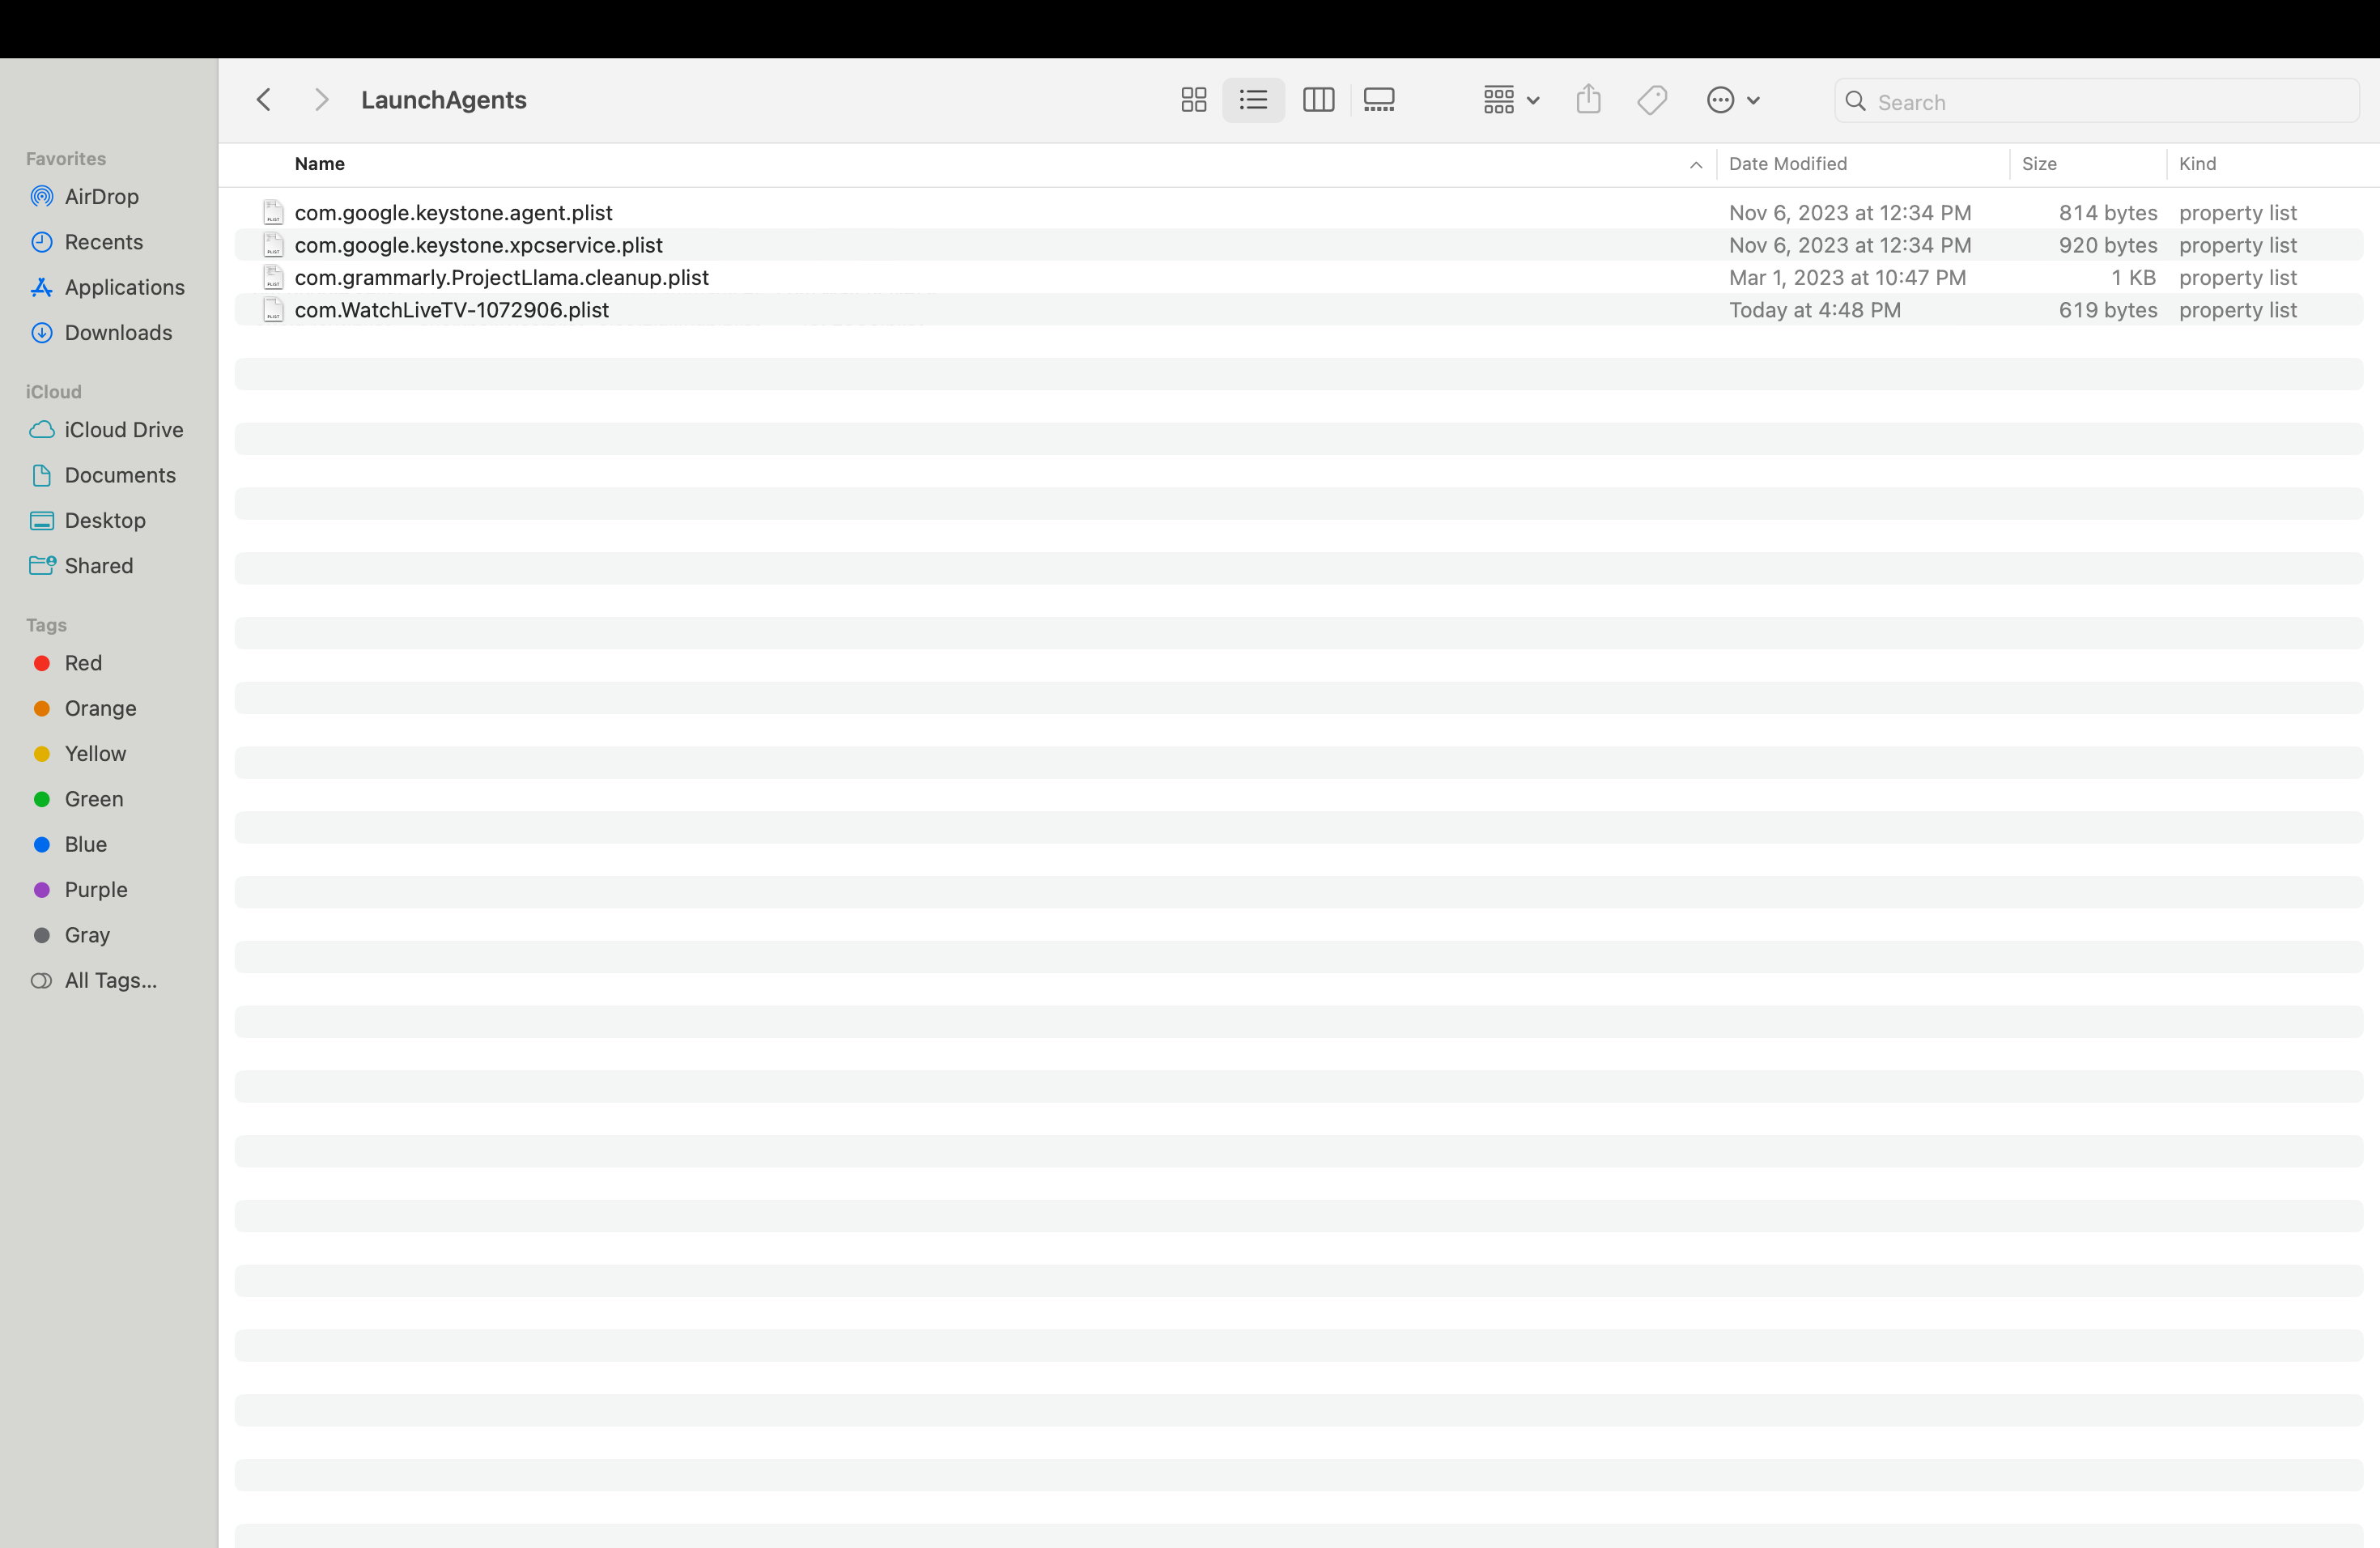2380x1548 pixels.
Task: Click the Edit Tags icon
Action: pos(1652,100)
